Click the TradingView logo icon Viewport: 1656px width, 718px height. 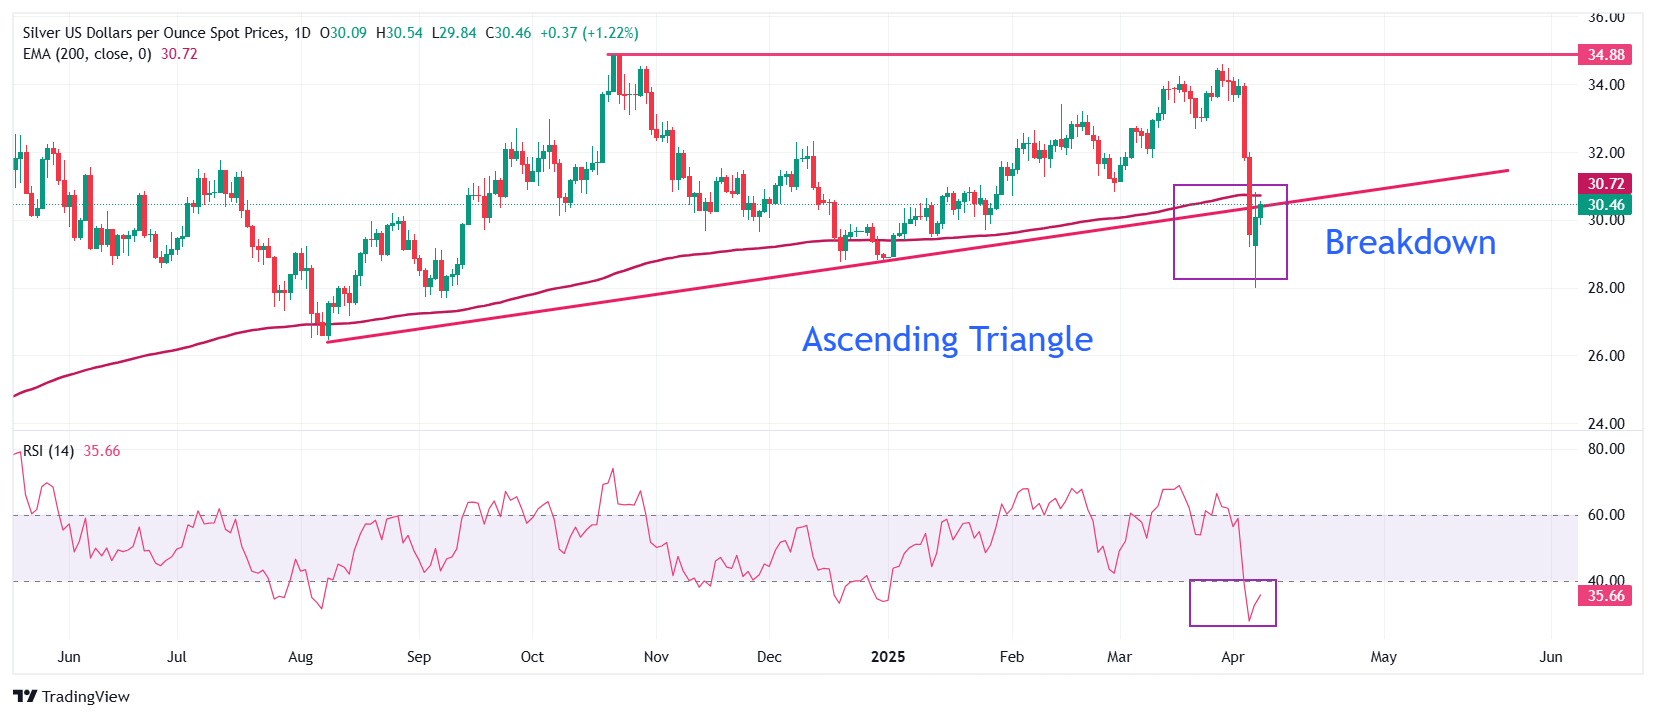click(25, 696)
